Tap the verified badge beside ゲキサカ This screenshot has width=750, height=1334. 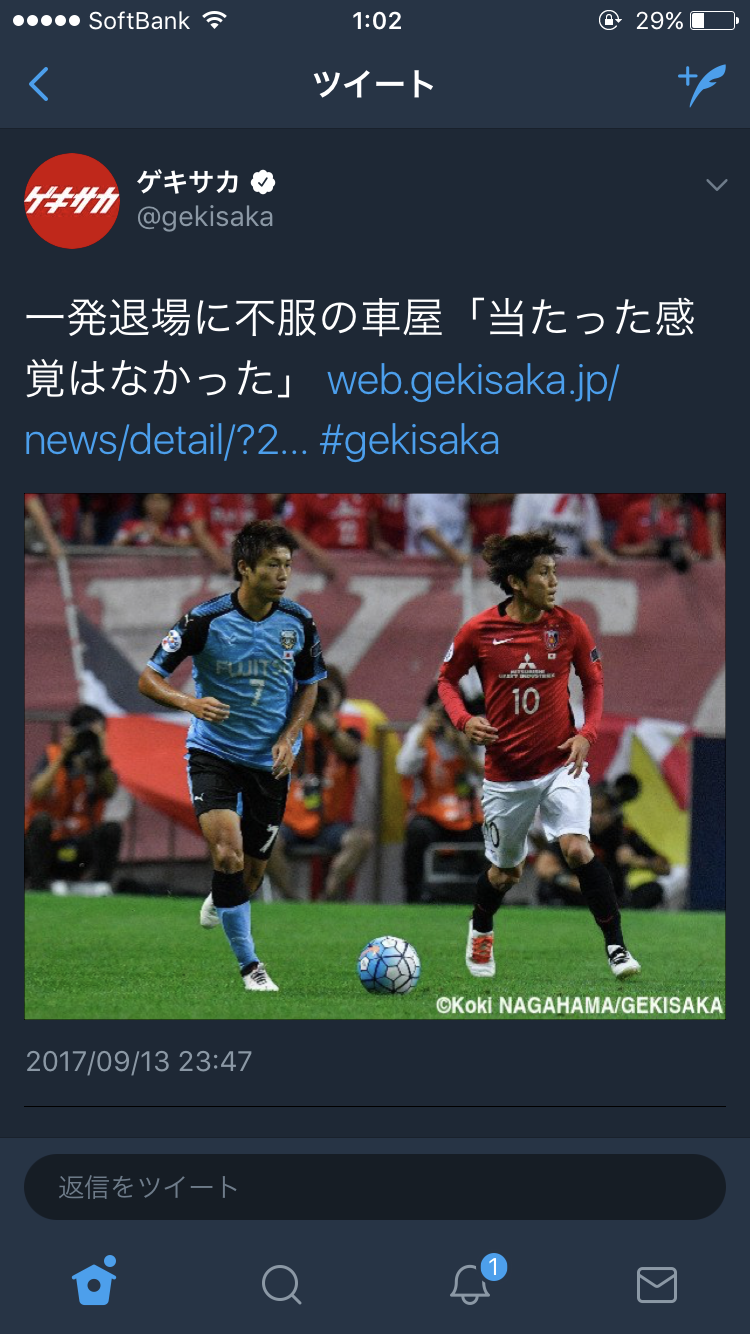[263, 182]
